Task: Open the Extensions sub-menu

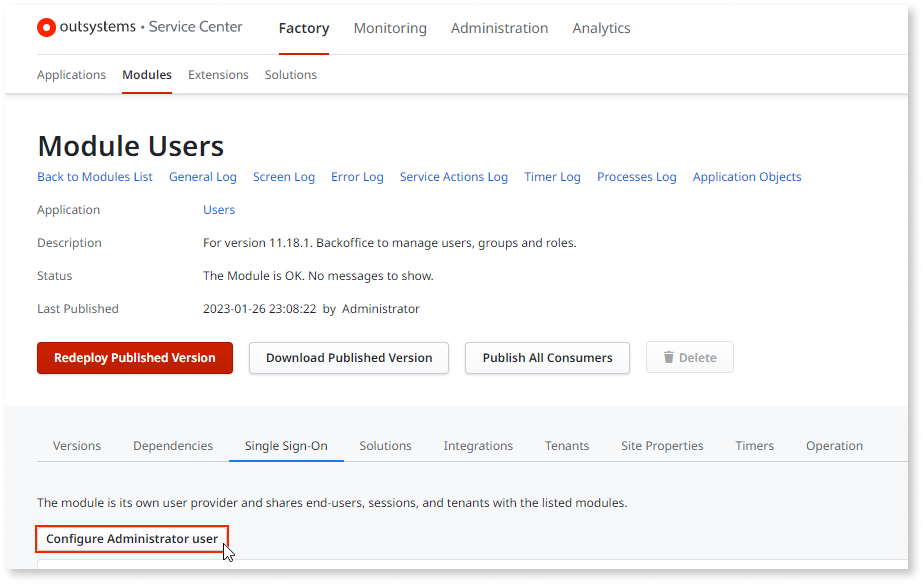Action: 218,75
